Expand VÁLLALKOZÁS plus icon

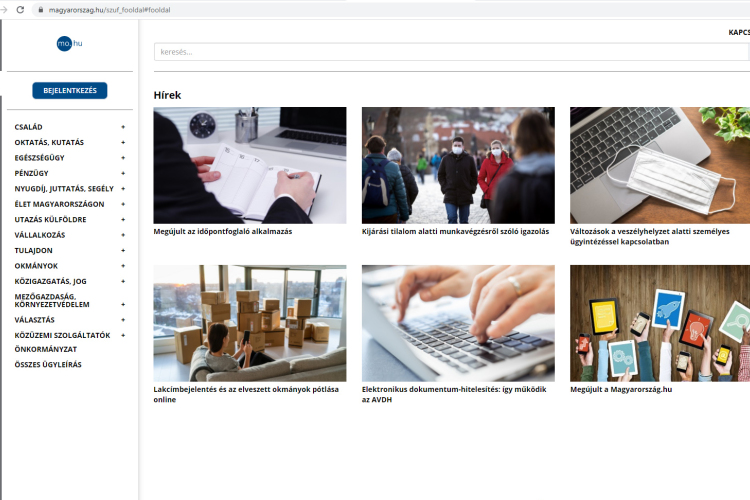123,235
